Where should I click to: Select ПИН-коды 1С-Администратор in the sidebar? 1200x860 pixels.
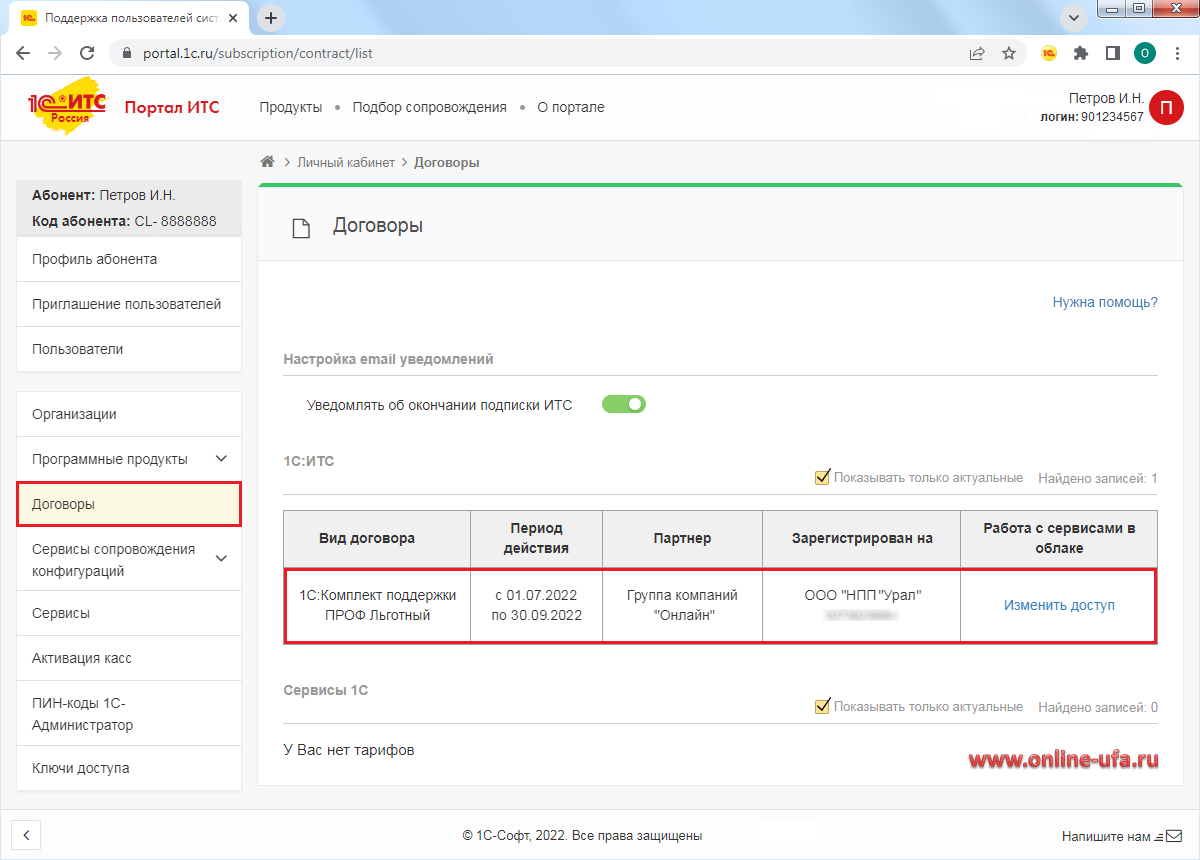tap(129, 713)
